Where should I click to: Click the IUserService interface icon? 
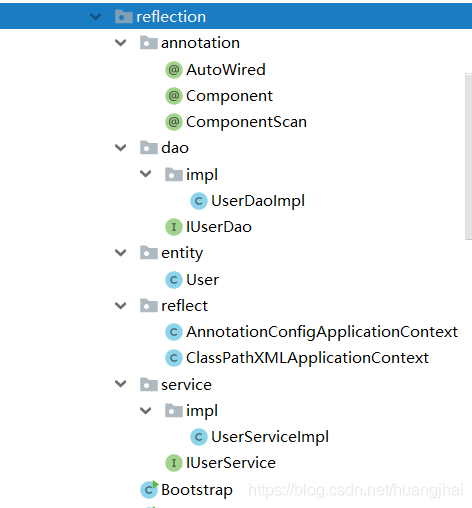click(174, 463)
